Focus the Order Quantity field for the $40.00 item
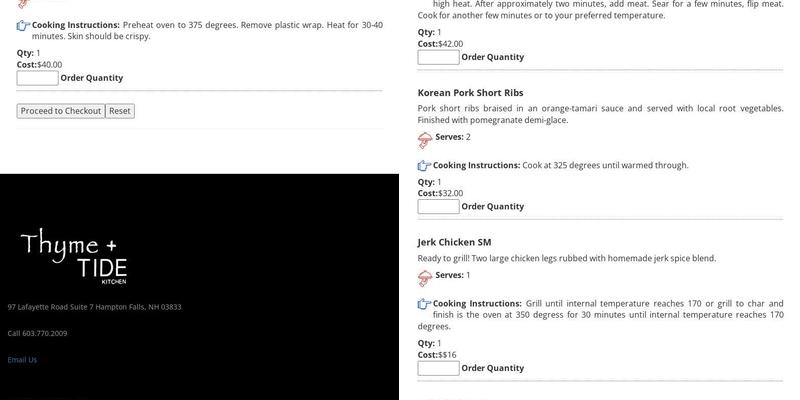800x400 pixels. (37, 78)
